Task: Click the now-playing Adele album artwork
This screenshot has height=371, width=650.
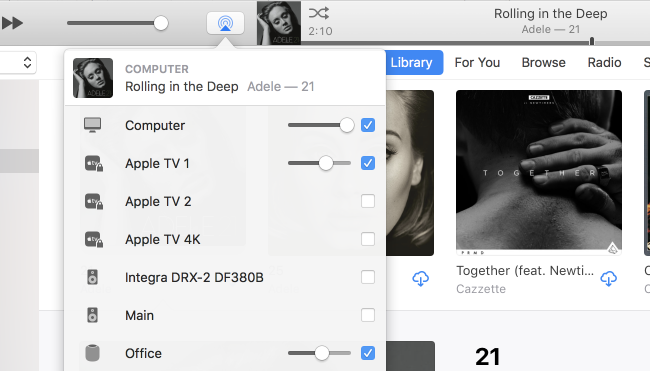Action: 279,23
